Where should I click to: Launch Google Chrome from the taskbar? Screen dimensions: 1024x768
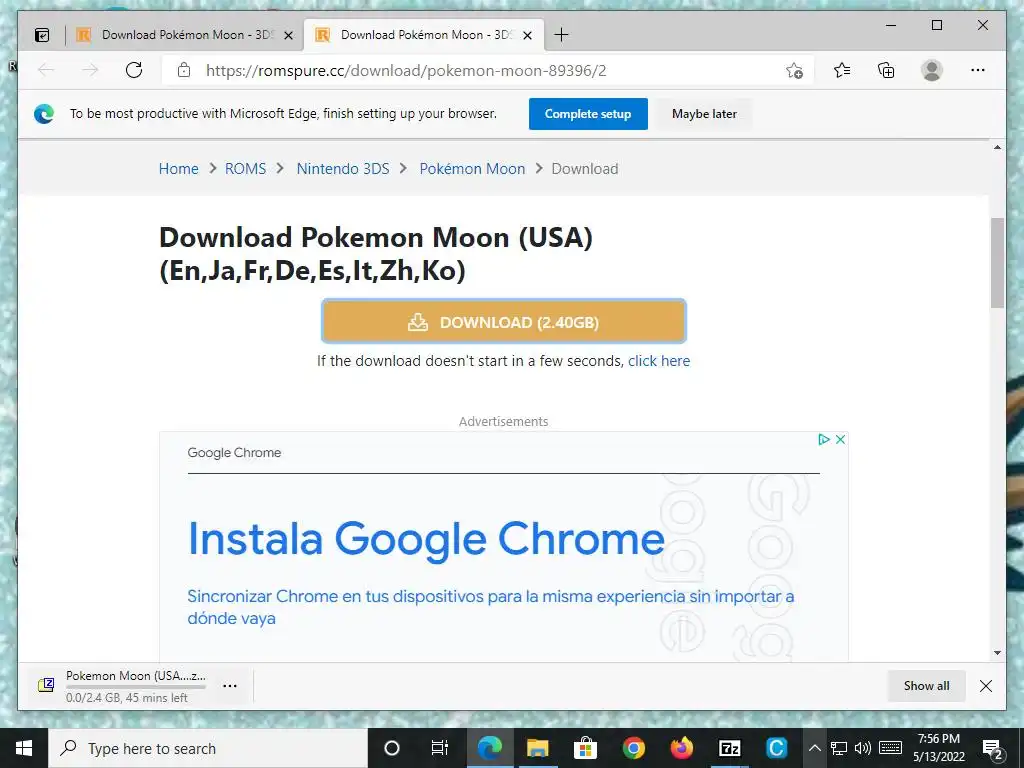[x=633, y=748]
